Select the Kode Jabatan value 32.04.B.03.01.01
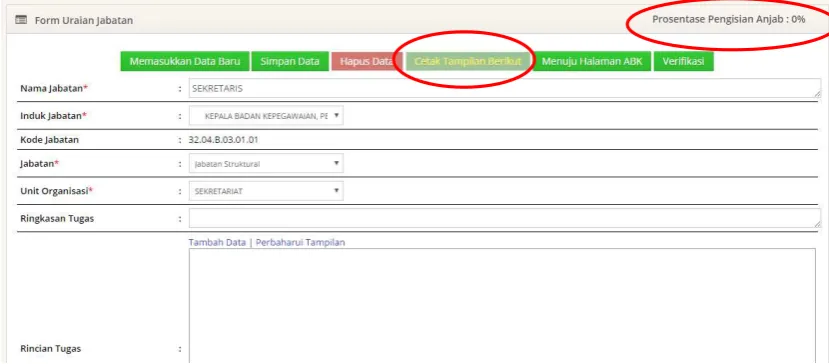 pyautogui.click(x=223, y=140)
